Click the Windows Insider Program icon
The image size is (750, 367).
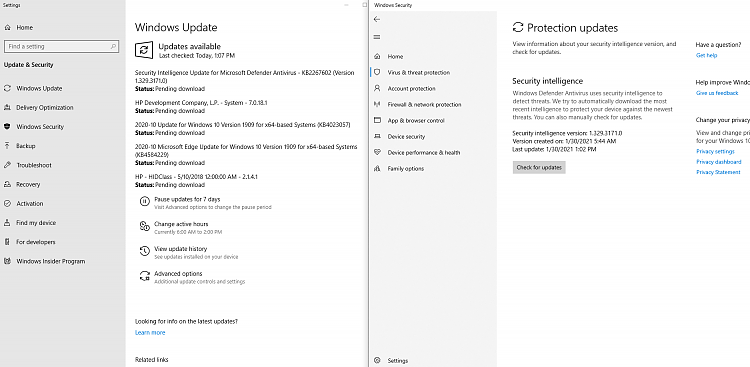point(7,261)
